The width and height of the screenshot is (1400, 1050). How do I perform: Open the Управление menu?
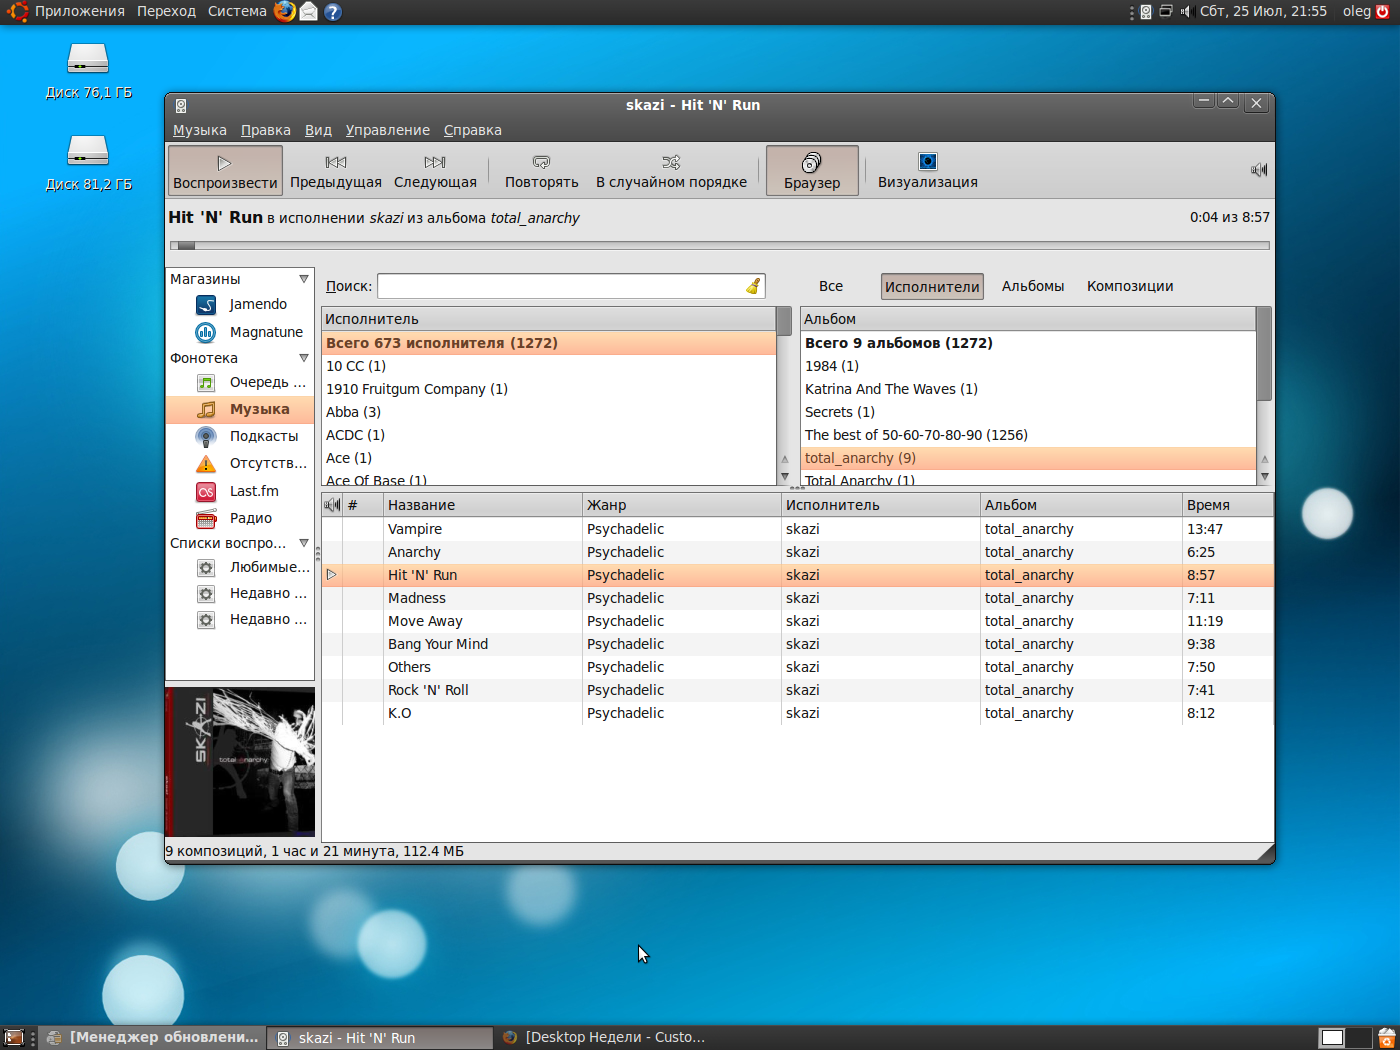(x=388, y=130)
